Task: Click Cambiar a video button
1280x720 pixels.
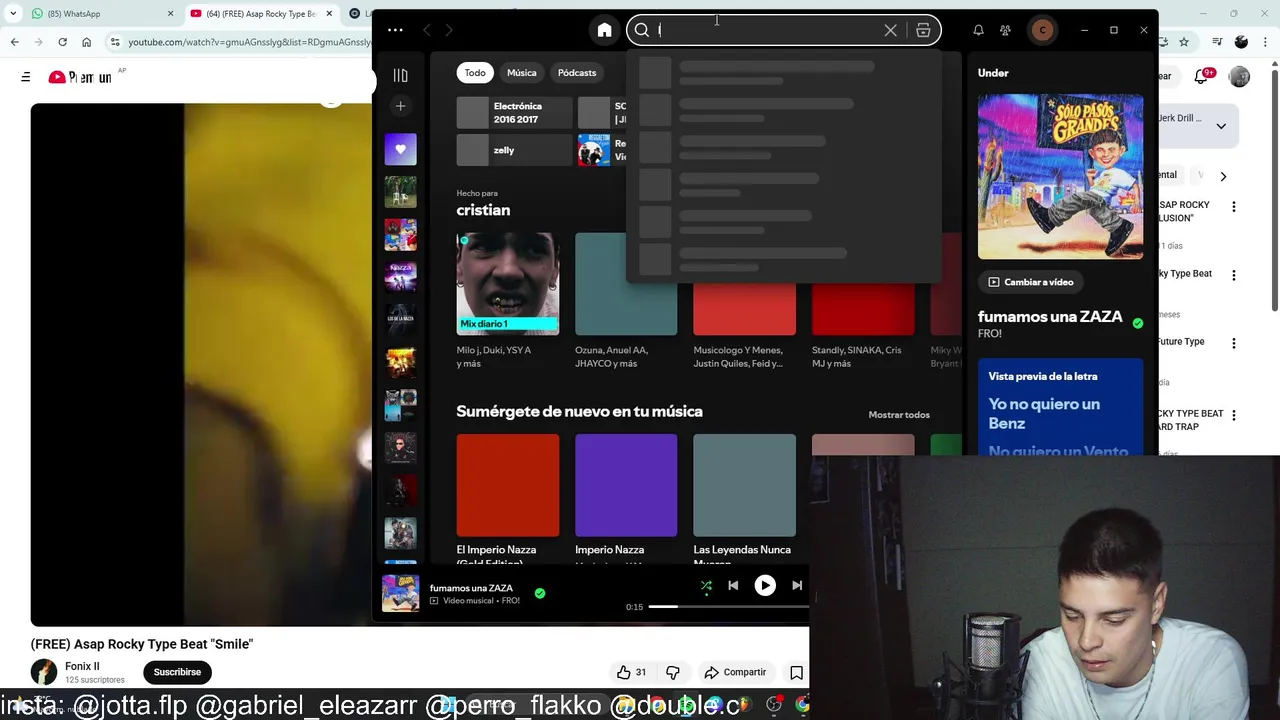Action: pyautogui.click(x=1029, y=282)
